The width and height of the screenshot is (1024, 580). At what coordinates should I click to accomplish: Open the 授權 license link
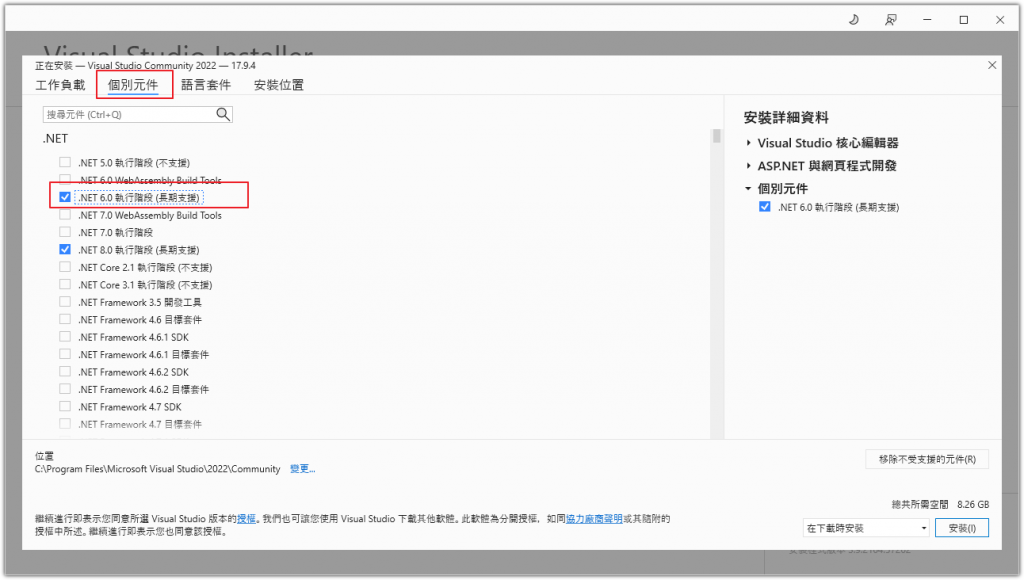click(246, 519)
